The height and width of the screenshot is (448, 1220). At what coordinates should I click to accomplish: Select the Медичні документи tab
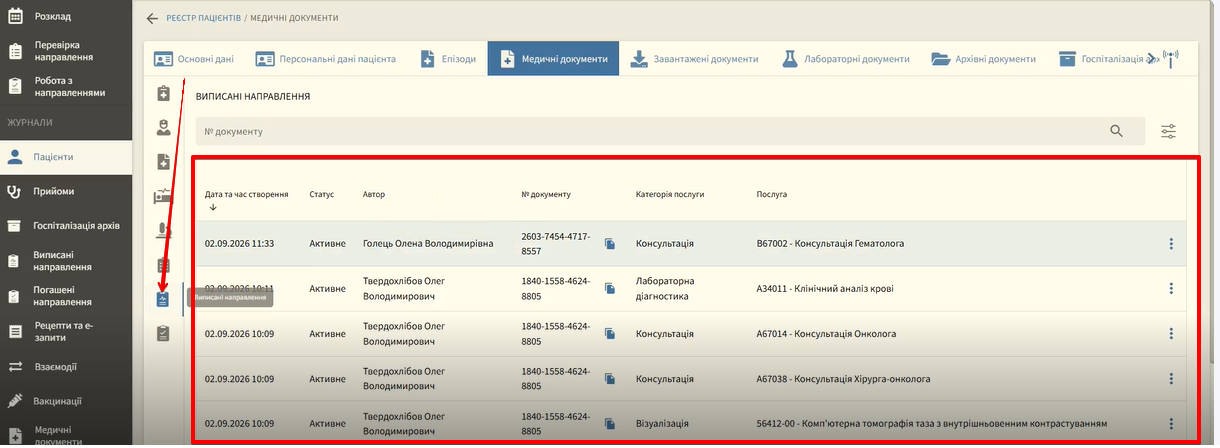[553, 59]
